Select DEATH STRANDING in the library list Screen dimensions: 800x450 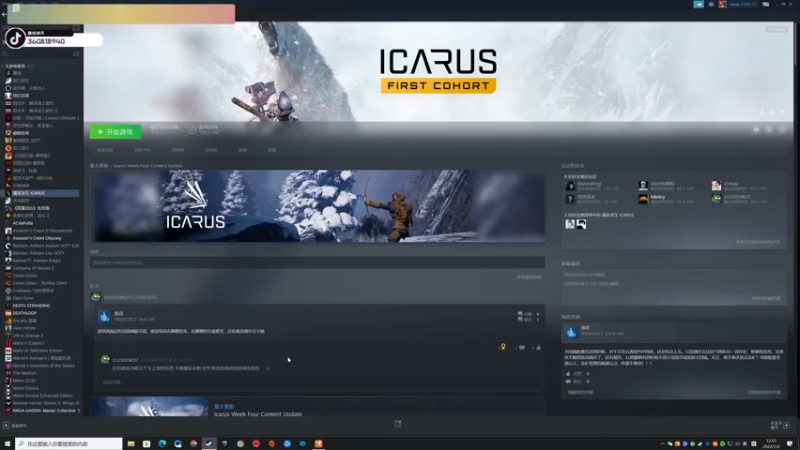point(31,306)
